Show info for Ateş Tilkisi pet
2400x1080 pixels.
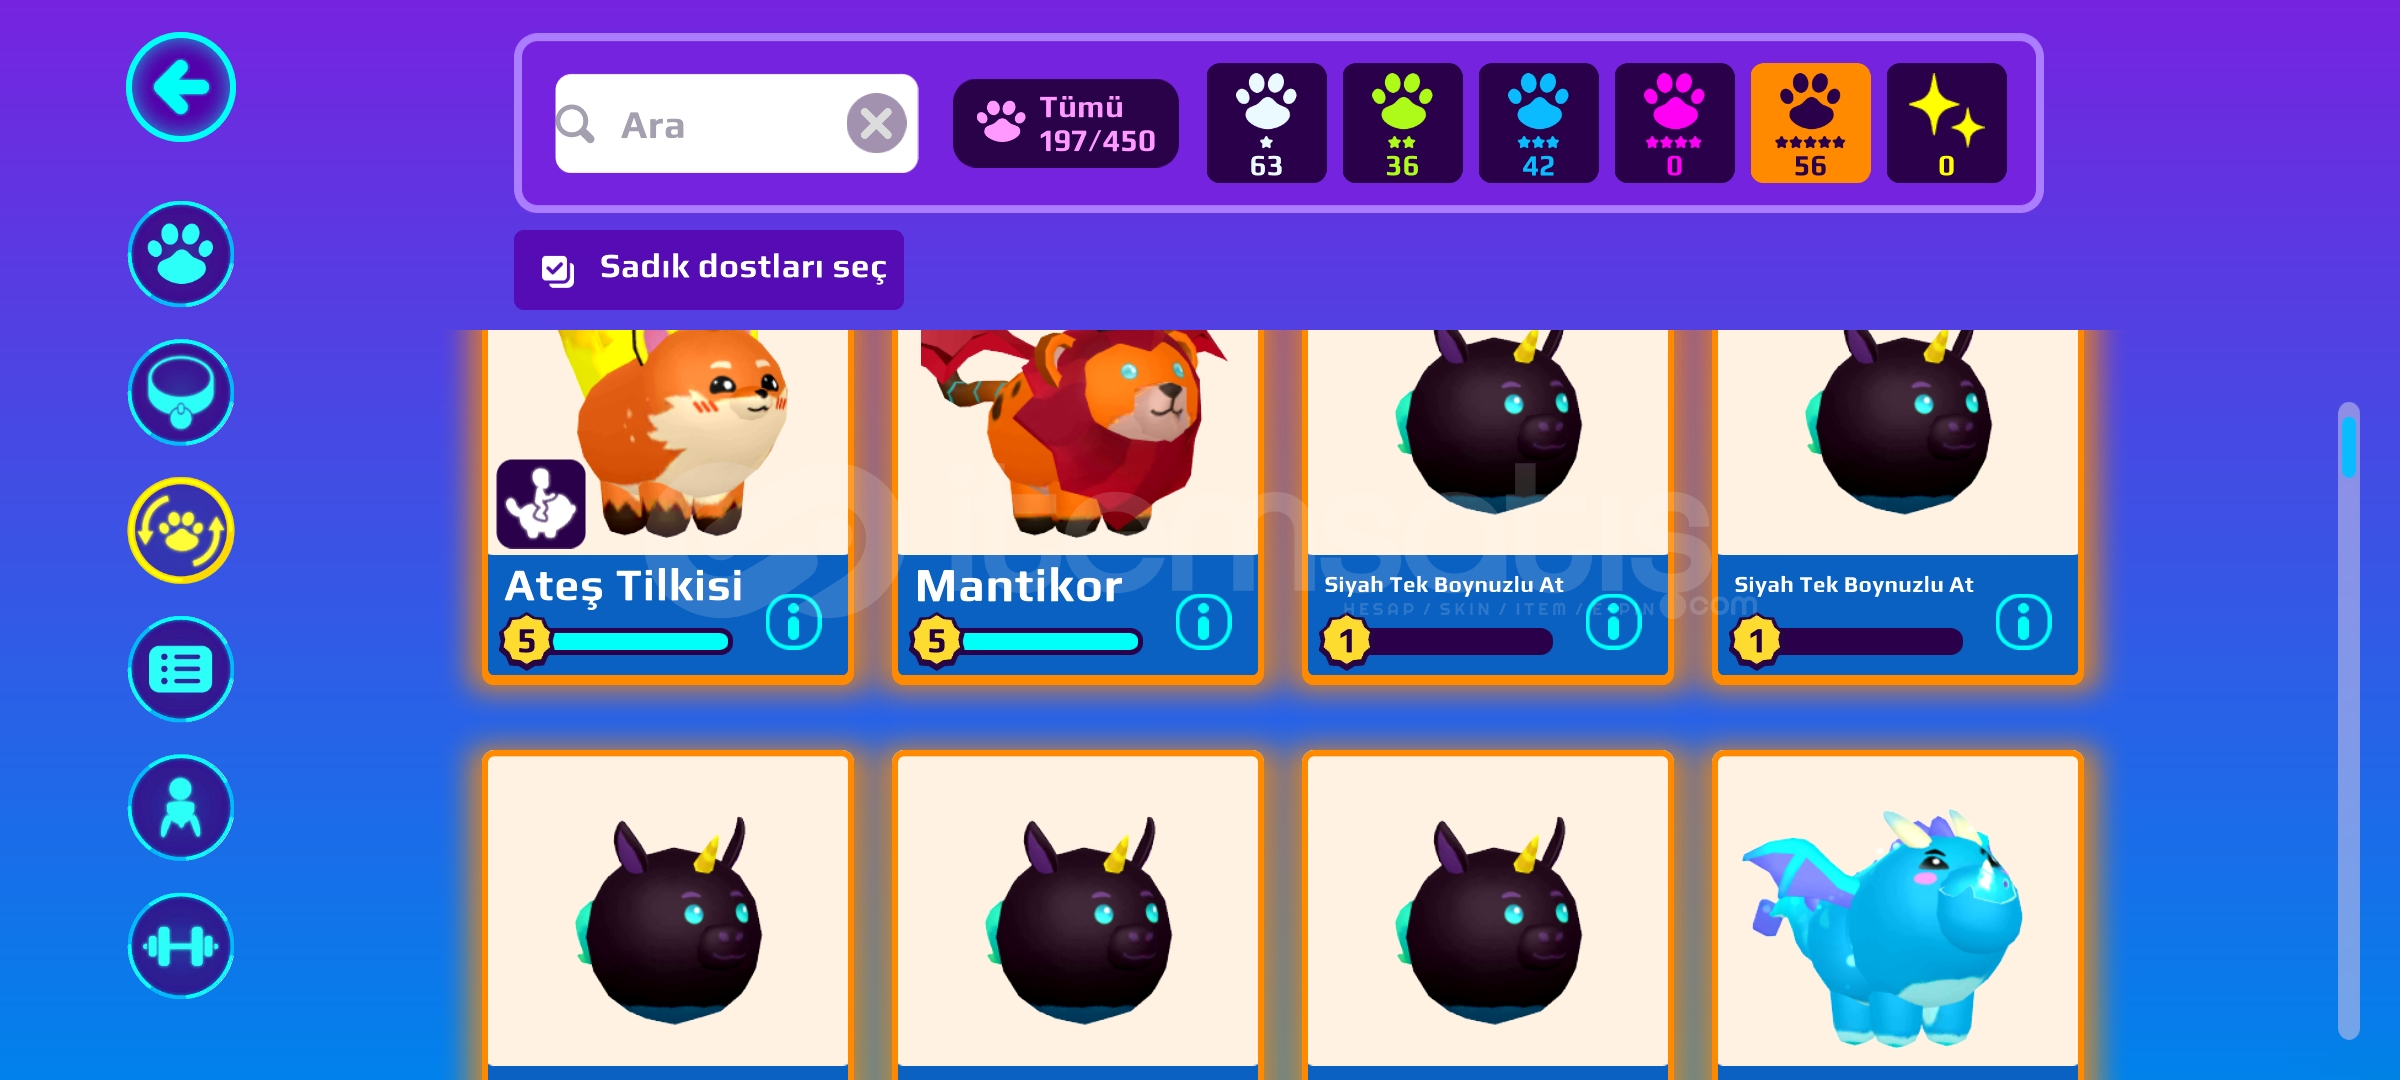click(x=793, y=622)
